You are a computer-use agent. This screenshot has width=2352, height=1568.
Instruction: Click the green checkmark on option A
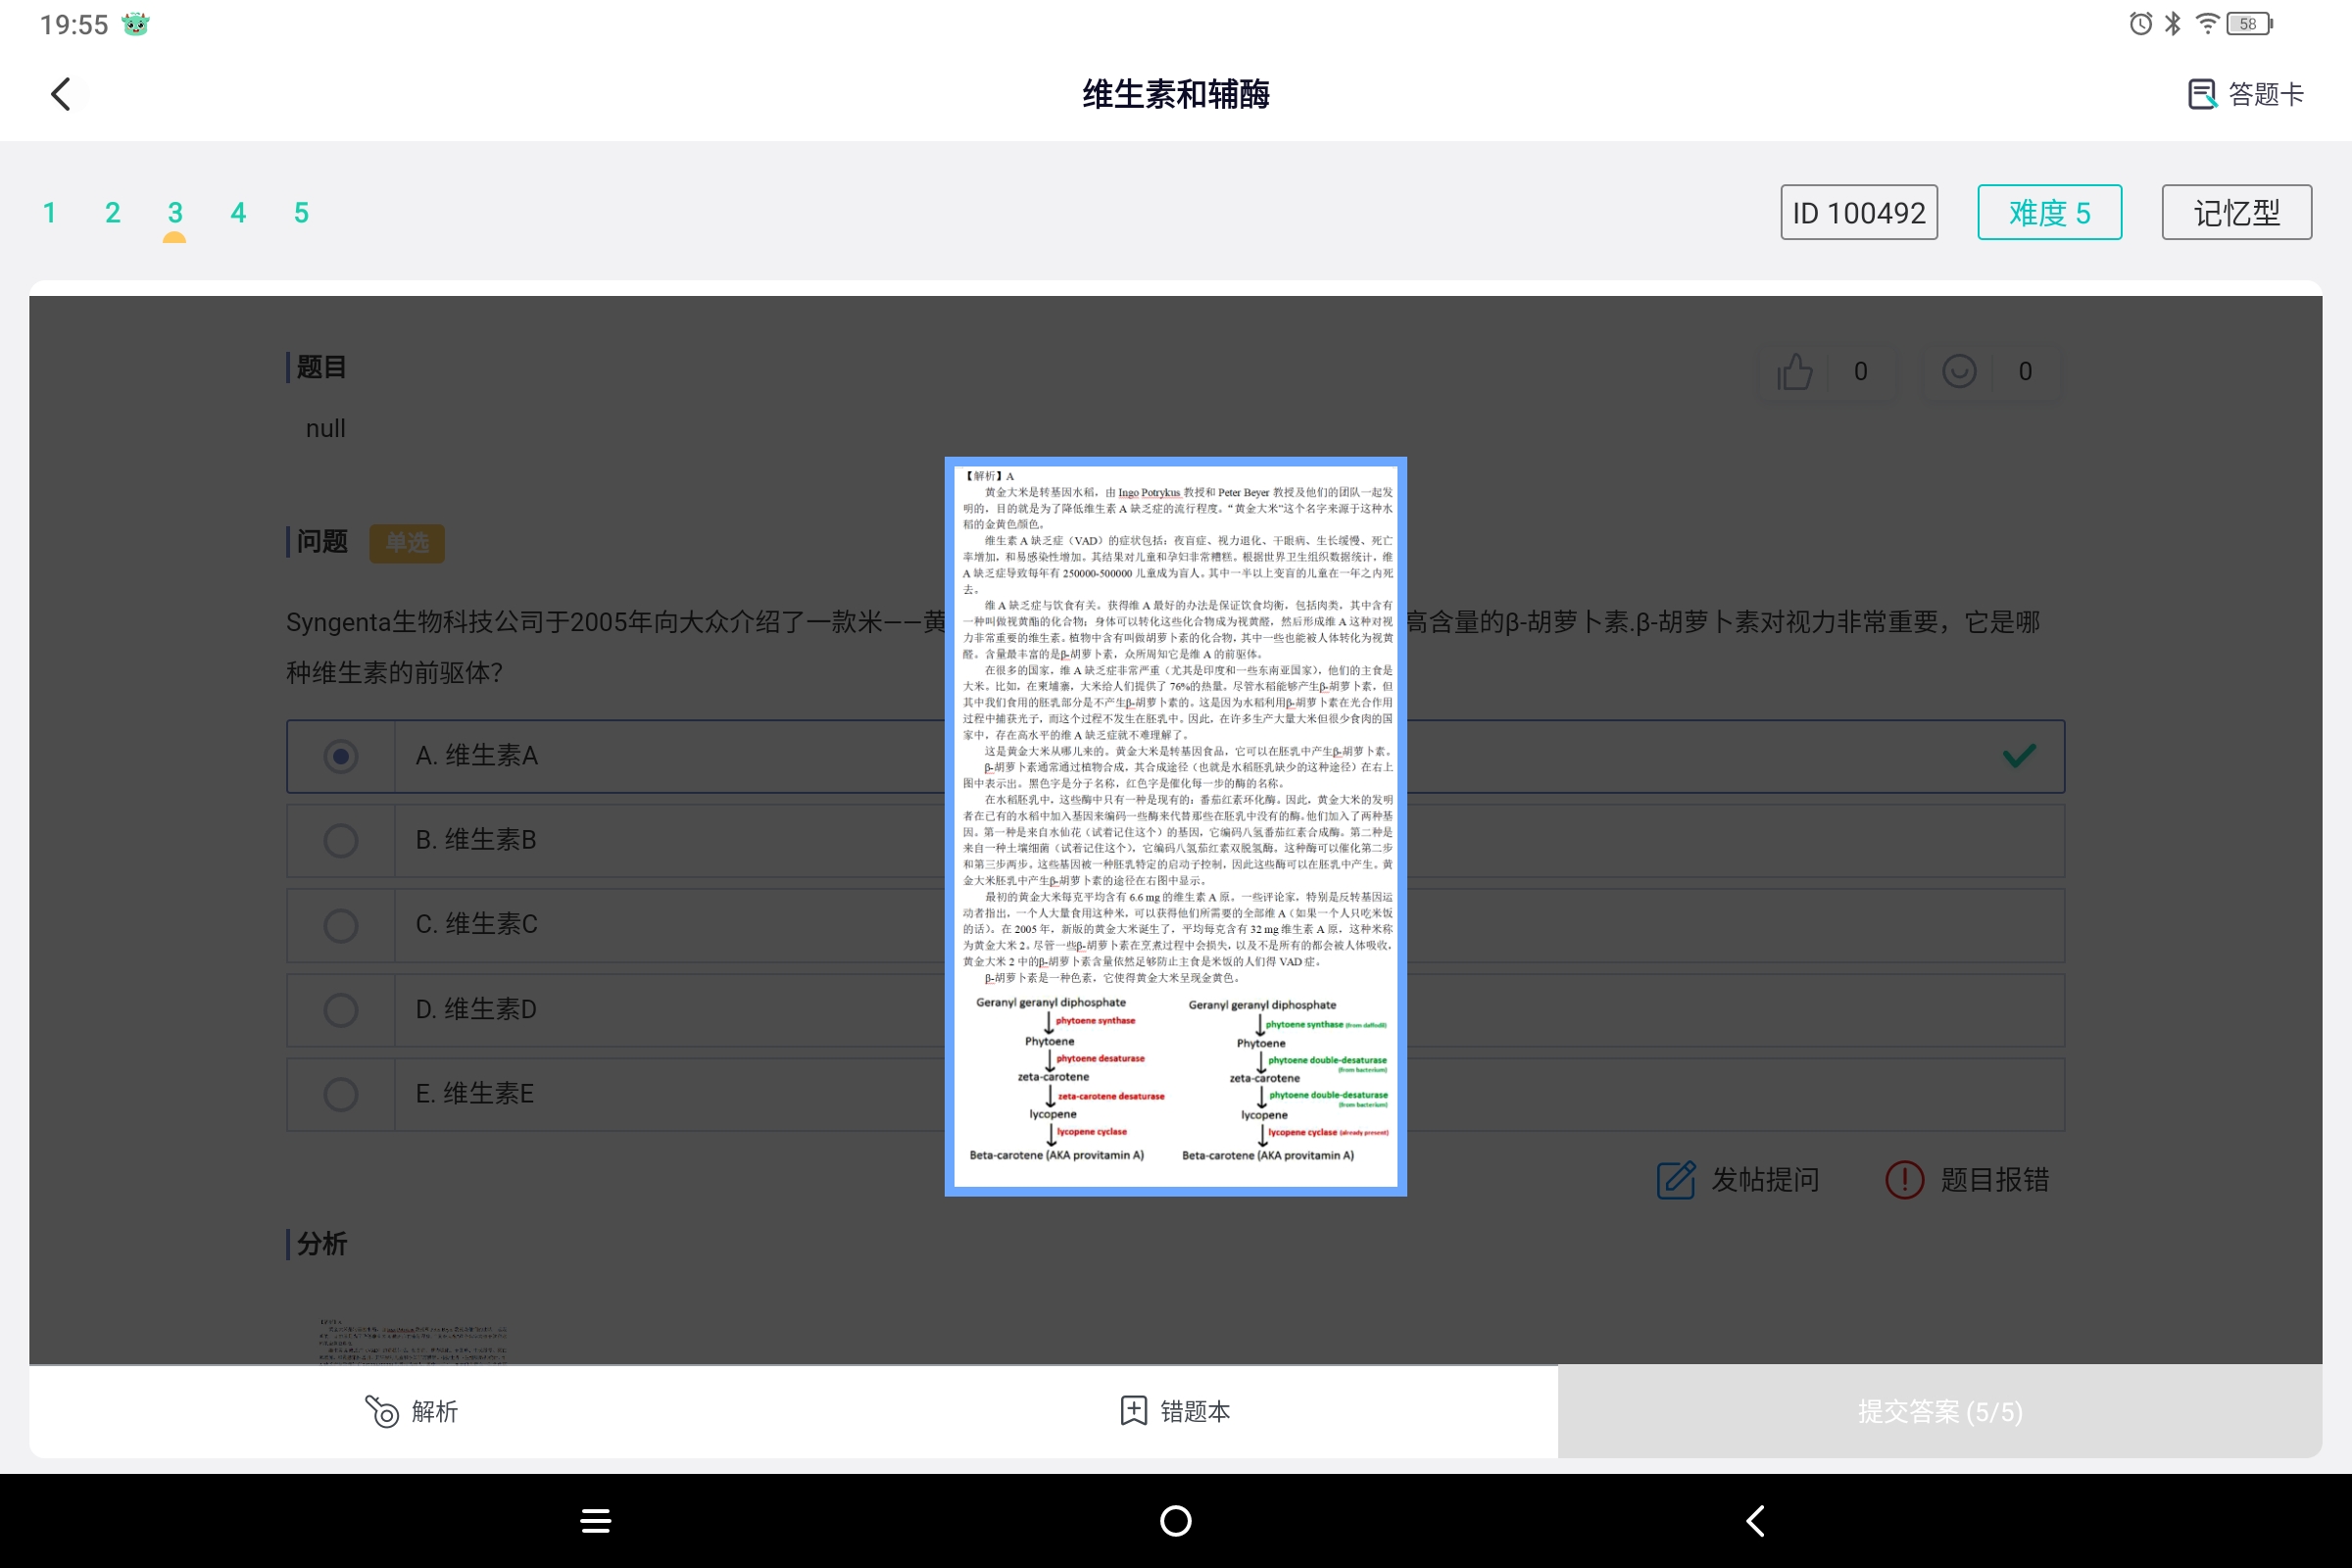(x=2019, y=756)
